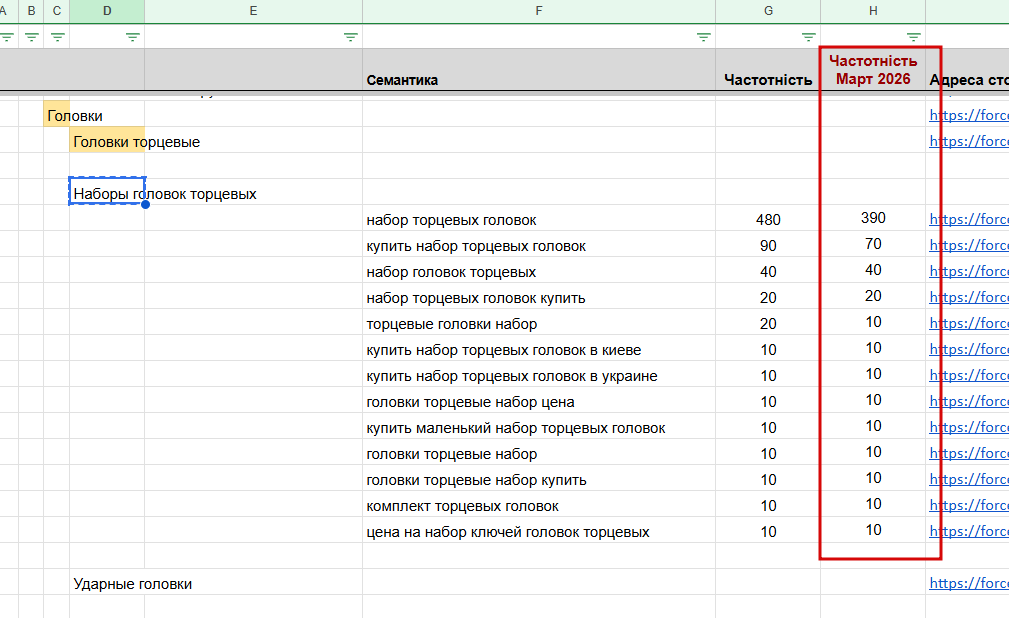Open filter dropdown in column G

tap(809, 37)
